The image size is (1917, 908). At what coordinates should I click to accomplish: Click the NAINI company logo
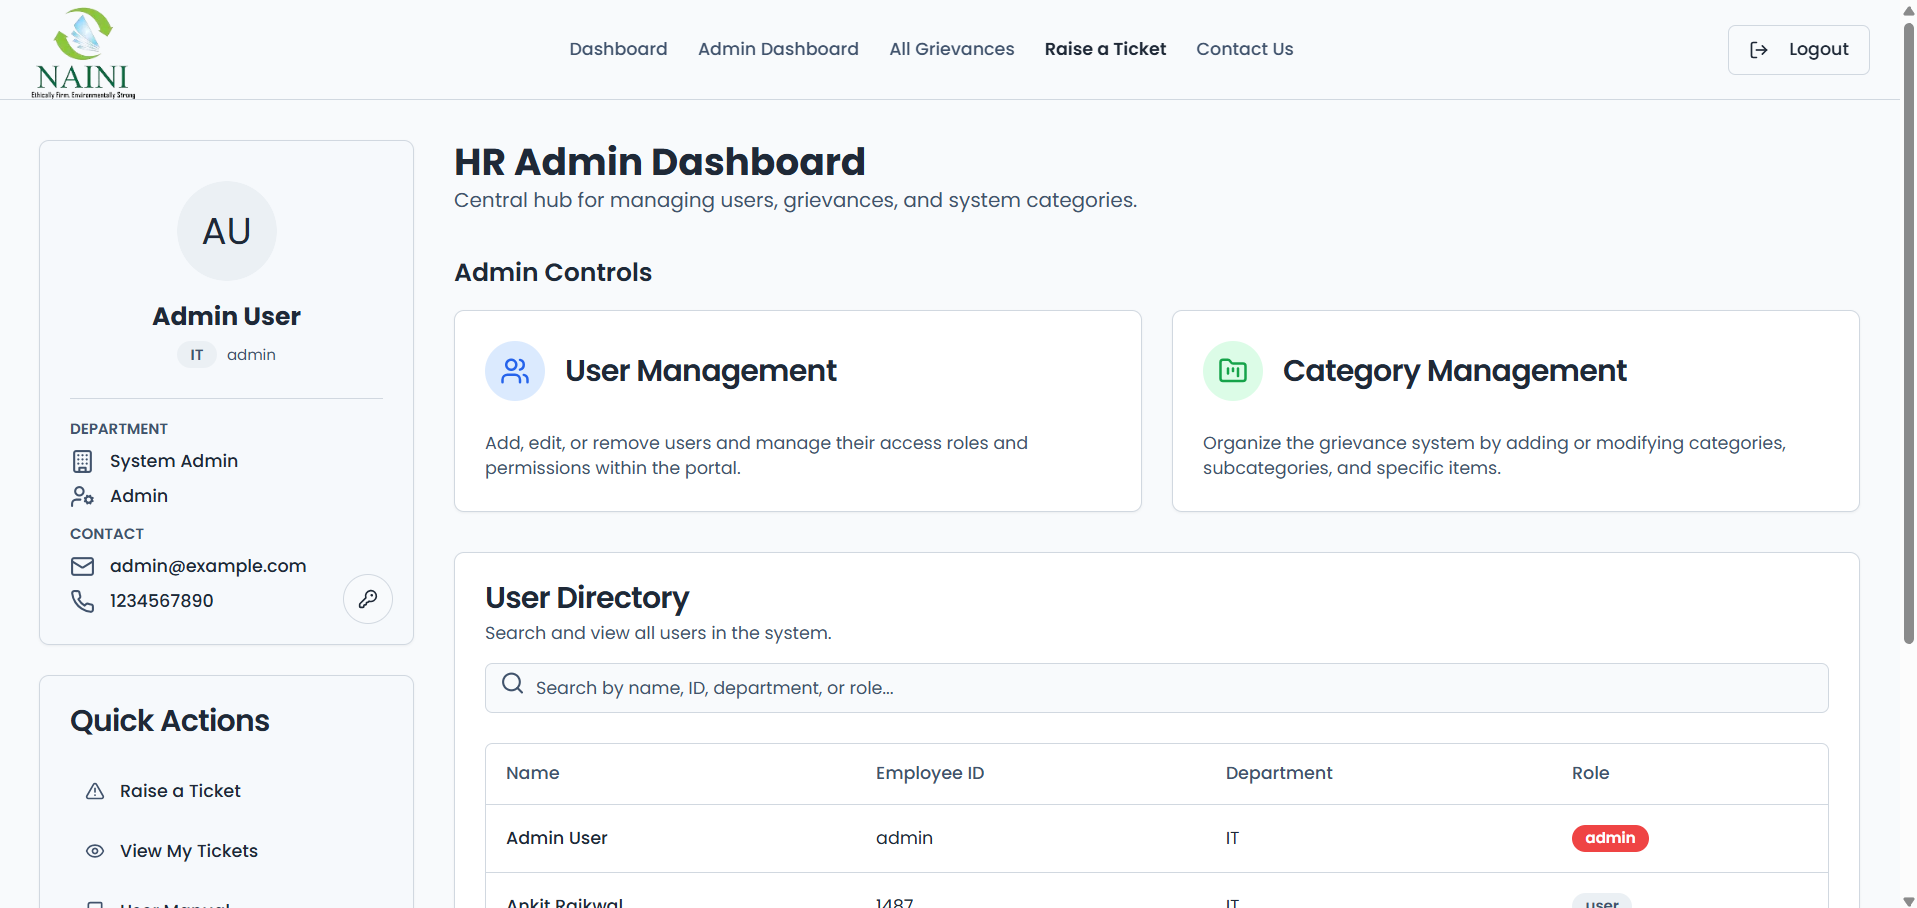(84, 51)
